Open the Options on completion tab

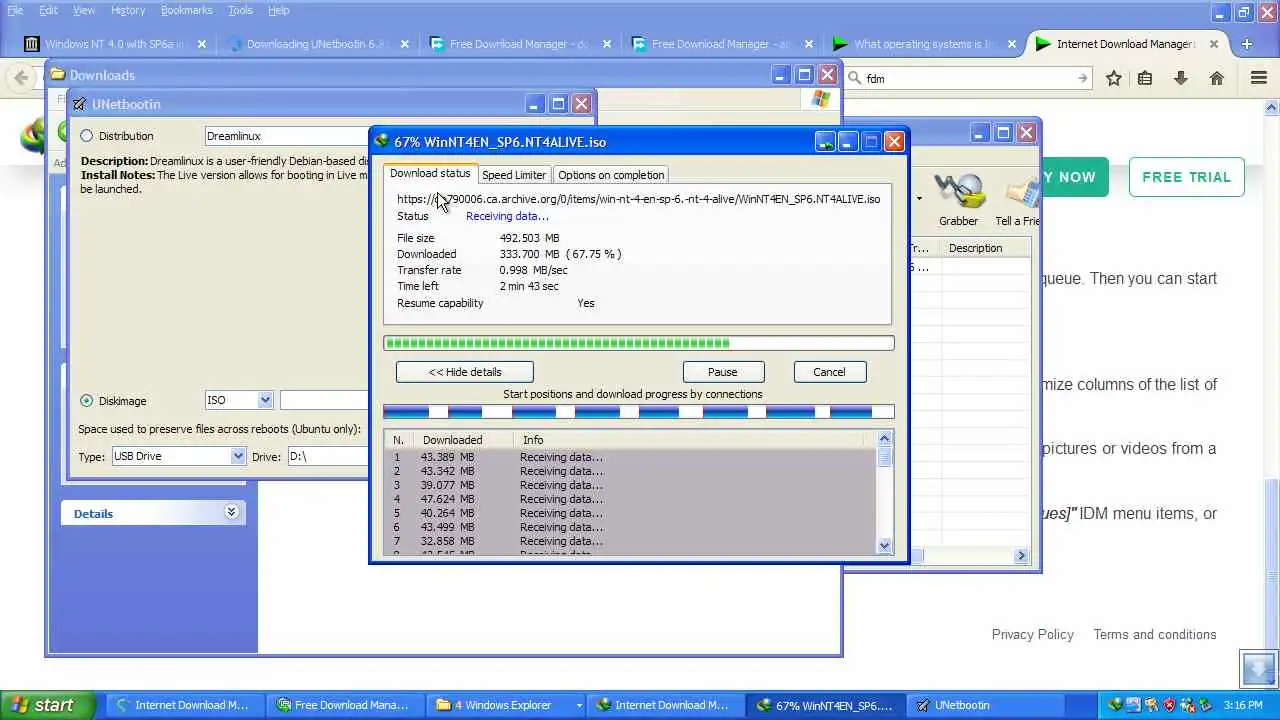[611, 175]
